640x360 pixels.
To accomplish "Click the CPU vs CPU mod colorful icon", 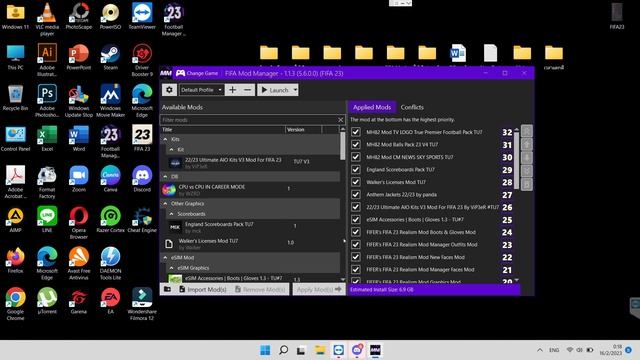I will [x=169, y=189].
